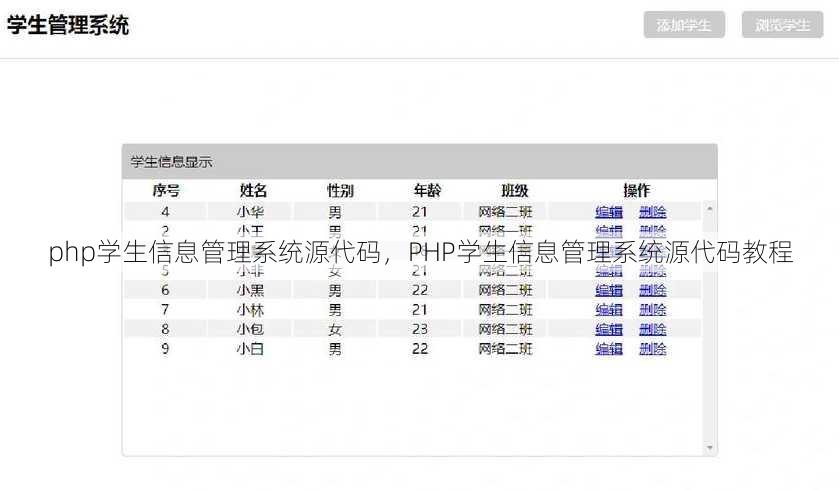Delete student 小包 via 删除 link
The image size is (839, 490).
[653, 329]
